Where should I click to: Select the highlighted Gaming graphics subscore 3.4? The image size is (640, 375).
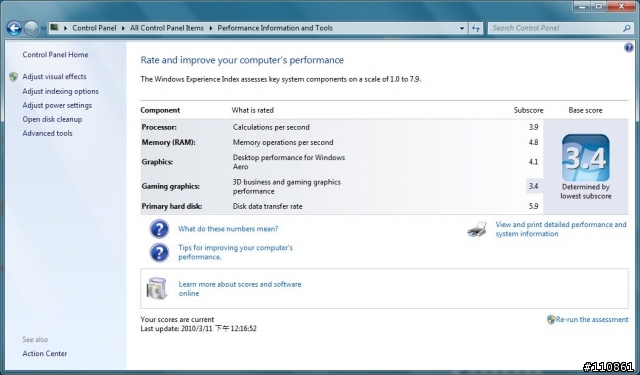coord(533,186)
